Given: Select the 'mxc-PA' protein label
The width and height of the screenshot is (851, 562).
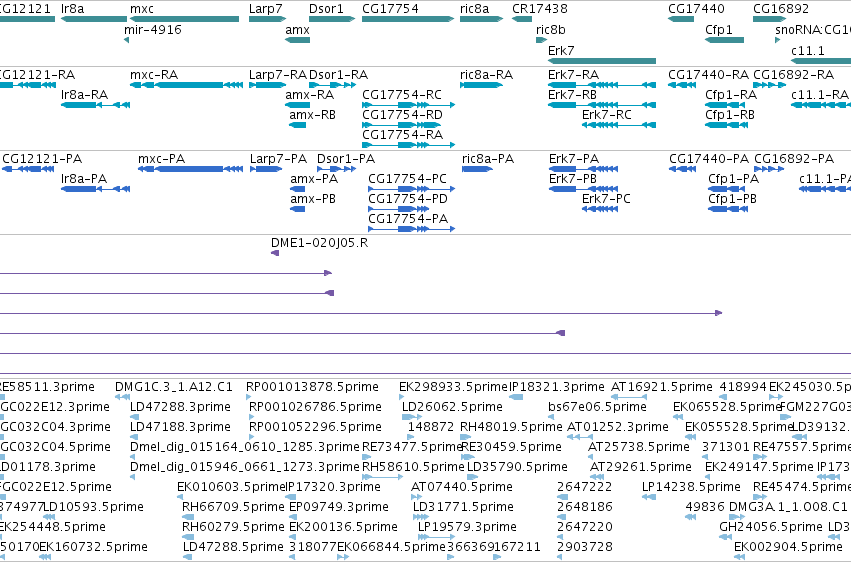Looking at the screenshot, I should 162,158.
